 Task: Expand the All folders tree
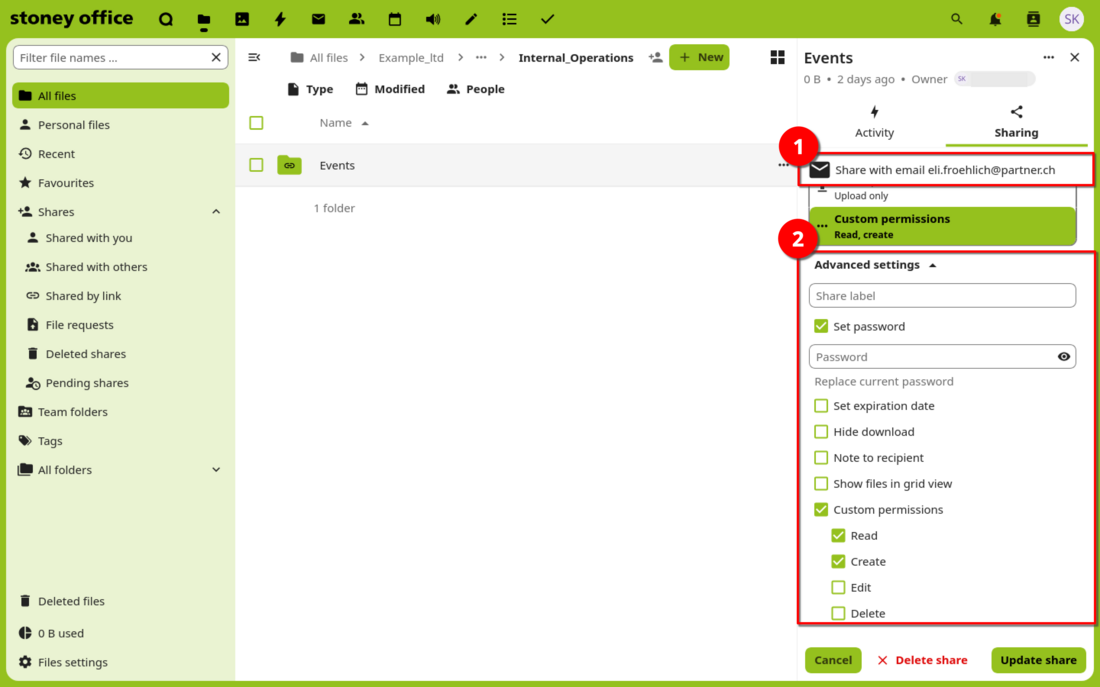point(216,470)
